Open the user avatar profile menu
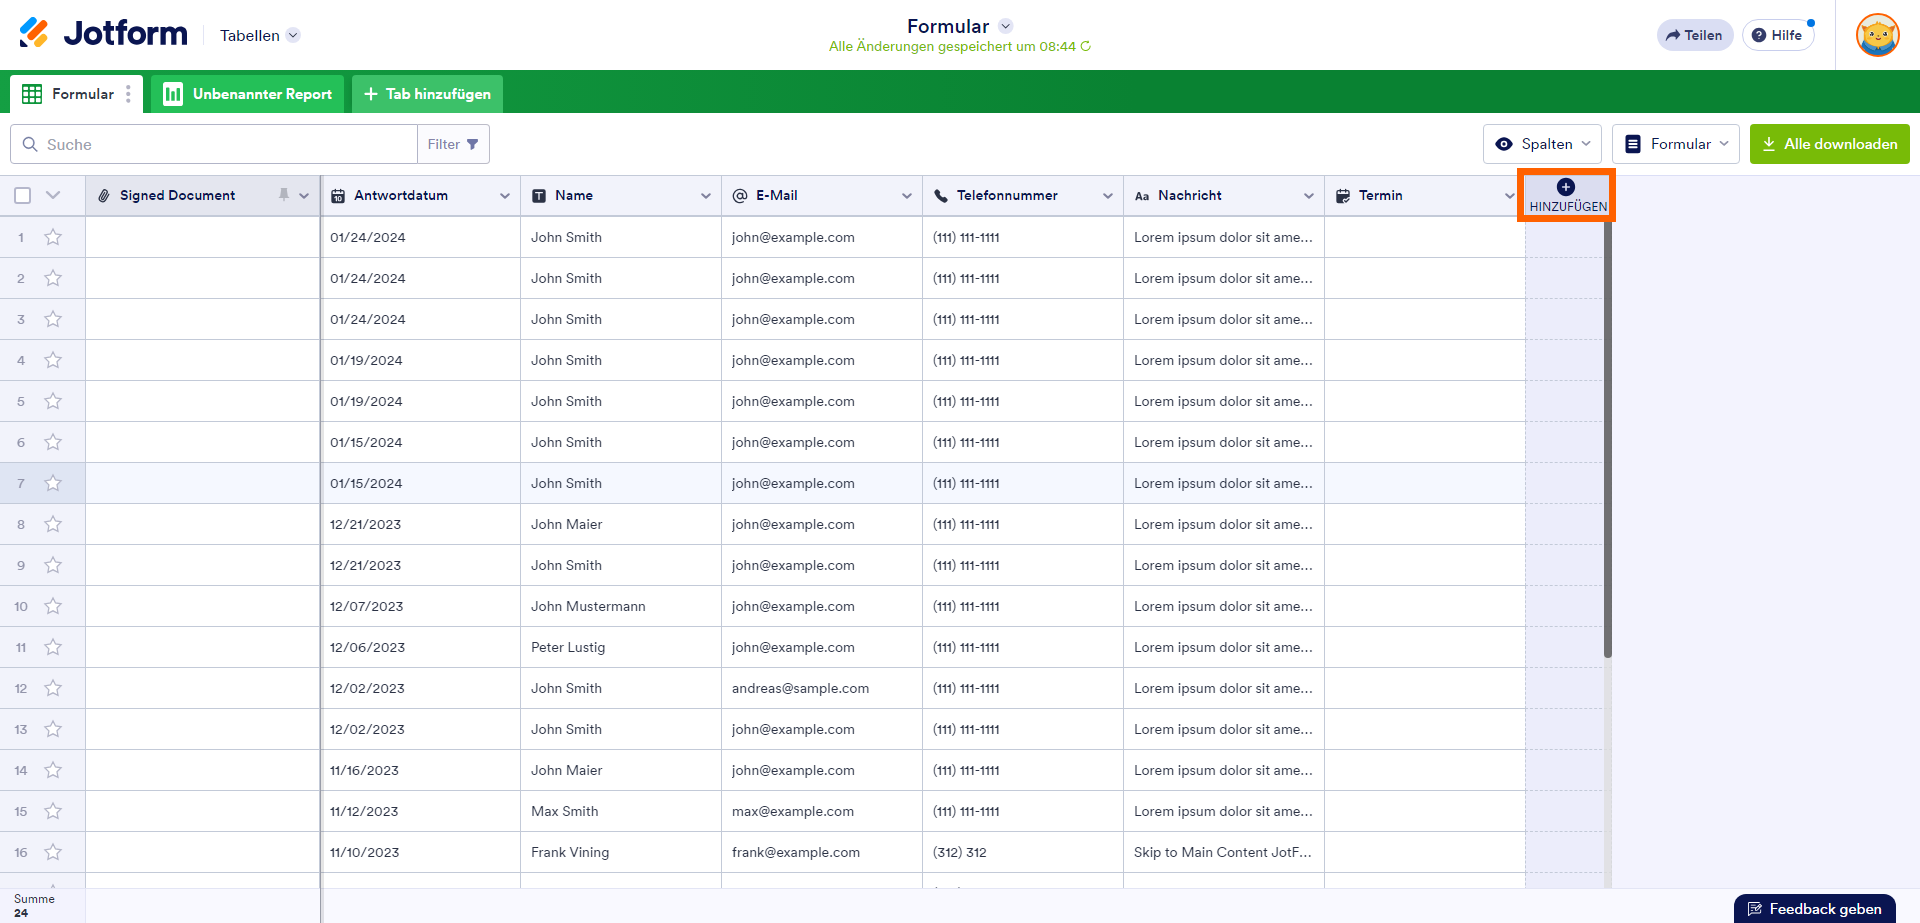 click(1877, 35)
